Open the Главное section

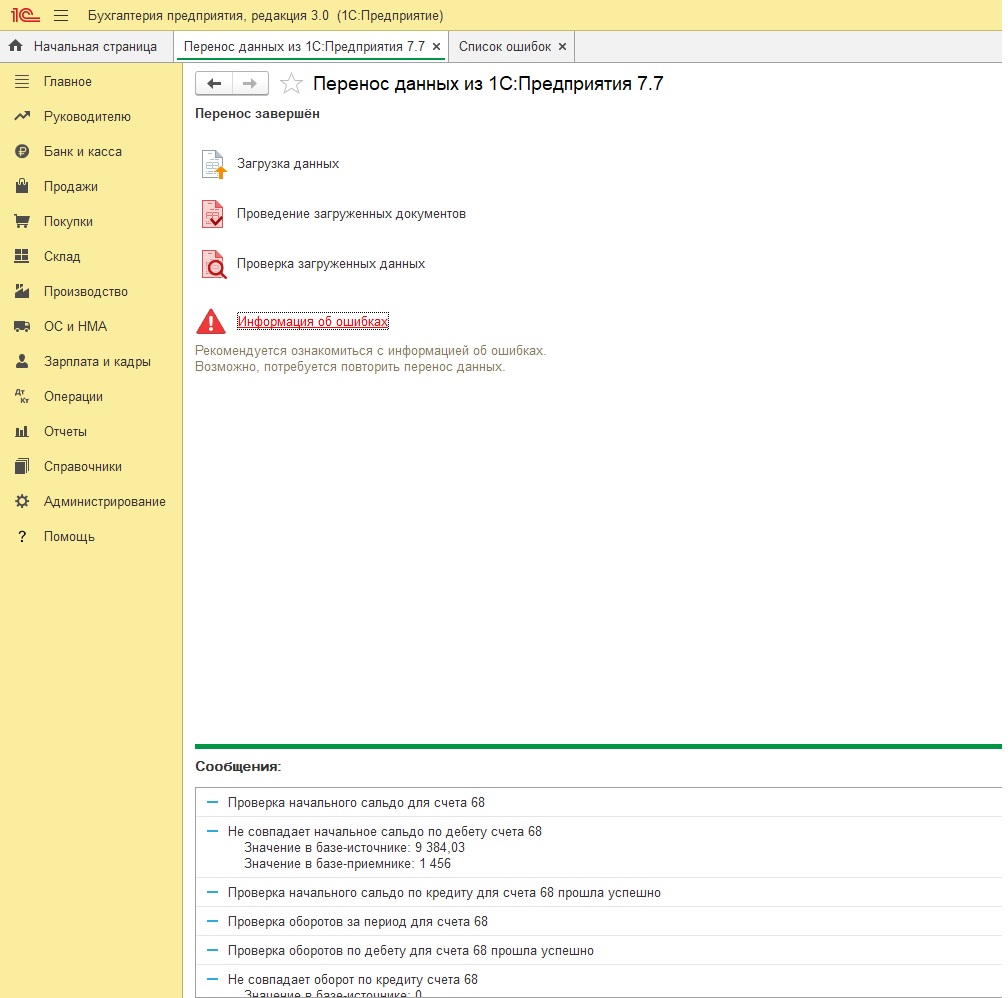(68, 82)
